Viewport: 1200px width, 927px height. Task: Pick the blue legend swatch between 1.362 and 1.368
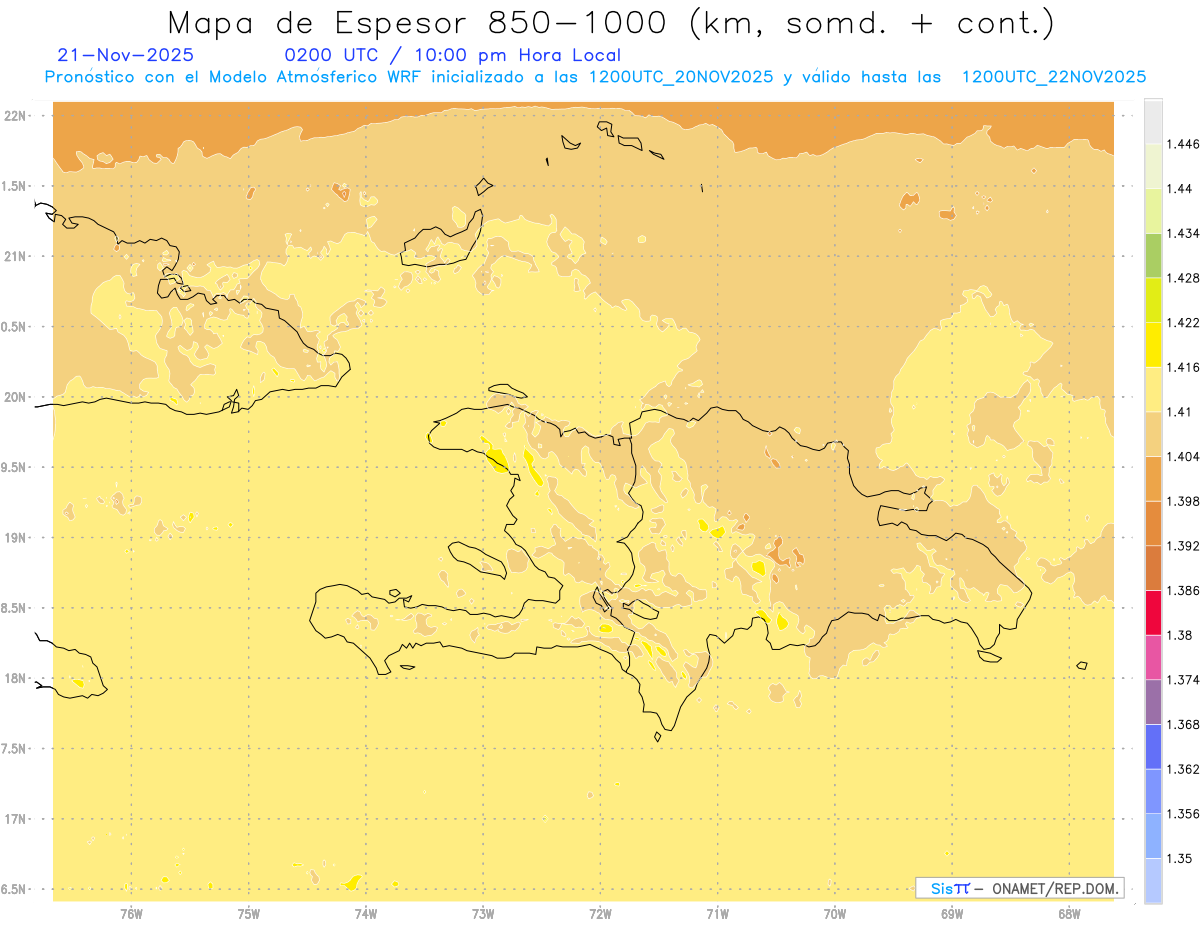1153,746
